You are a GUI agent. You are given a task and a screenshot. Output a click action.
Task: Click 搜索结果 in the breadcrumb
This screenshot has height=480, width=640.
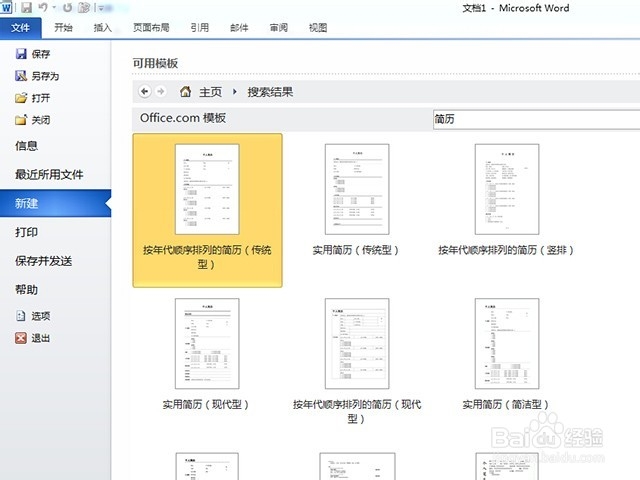(270, 92)
